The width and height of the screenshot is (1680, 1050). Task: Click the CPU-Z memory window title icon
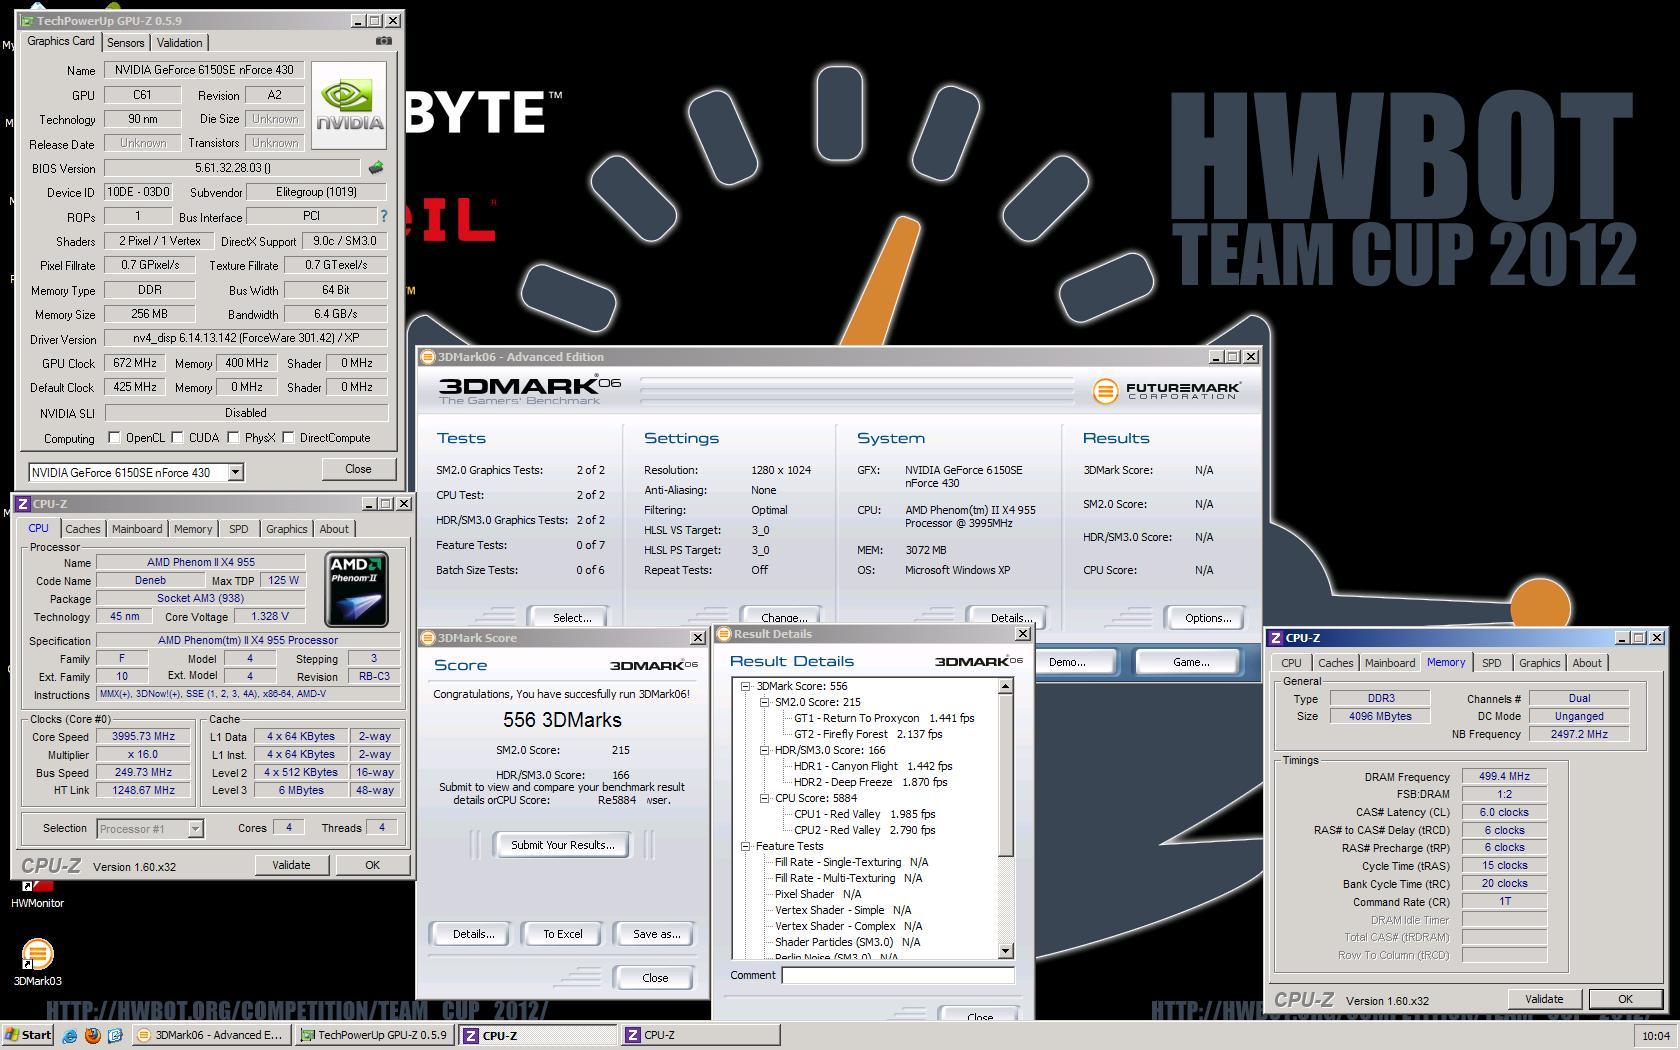(1275, 638)
